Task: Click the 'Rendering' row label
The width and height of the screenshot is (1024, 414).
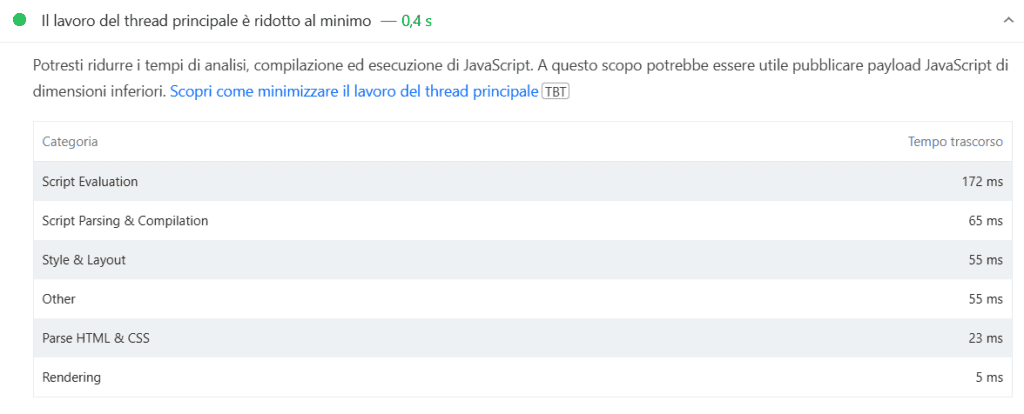Action: pos(71,378)
